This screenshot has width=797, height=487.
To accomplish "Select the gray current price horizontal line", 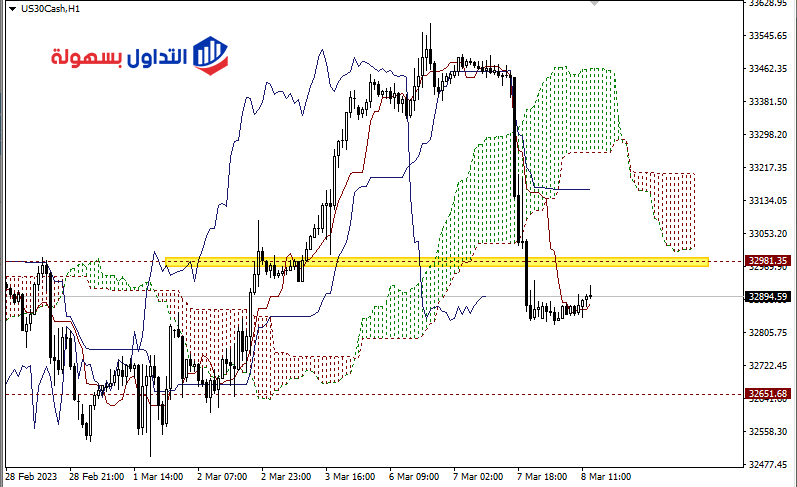I will (374, 296).
